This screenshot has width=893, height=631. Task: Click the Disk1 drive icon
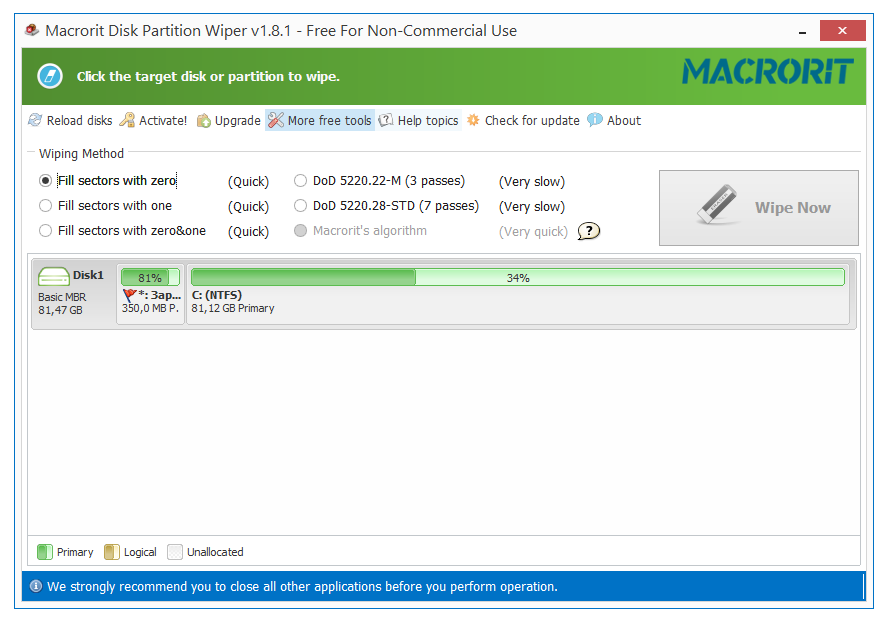coord(54,277)
